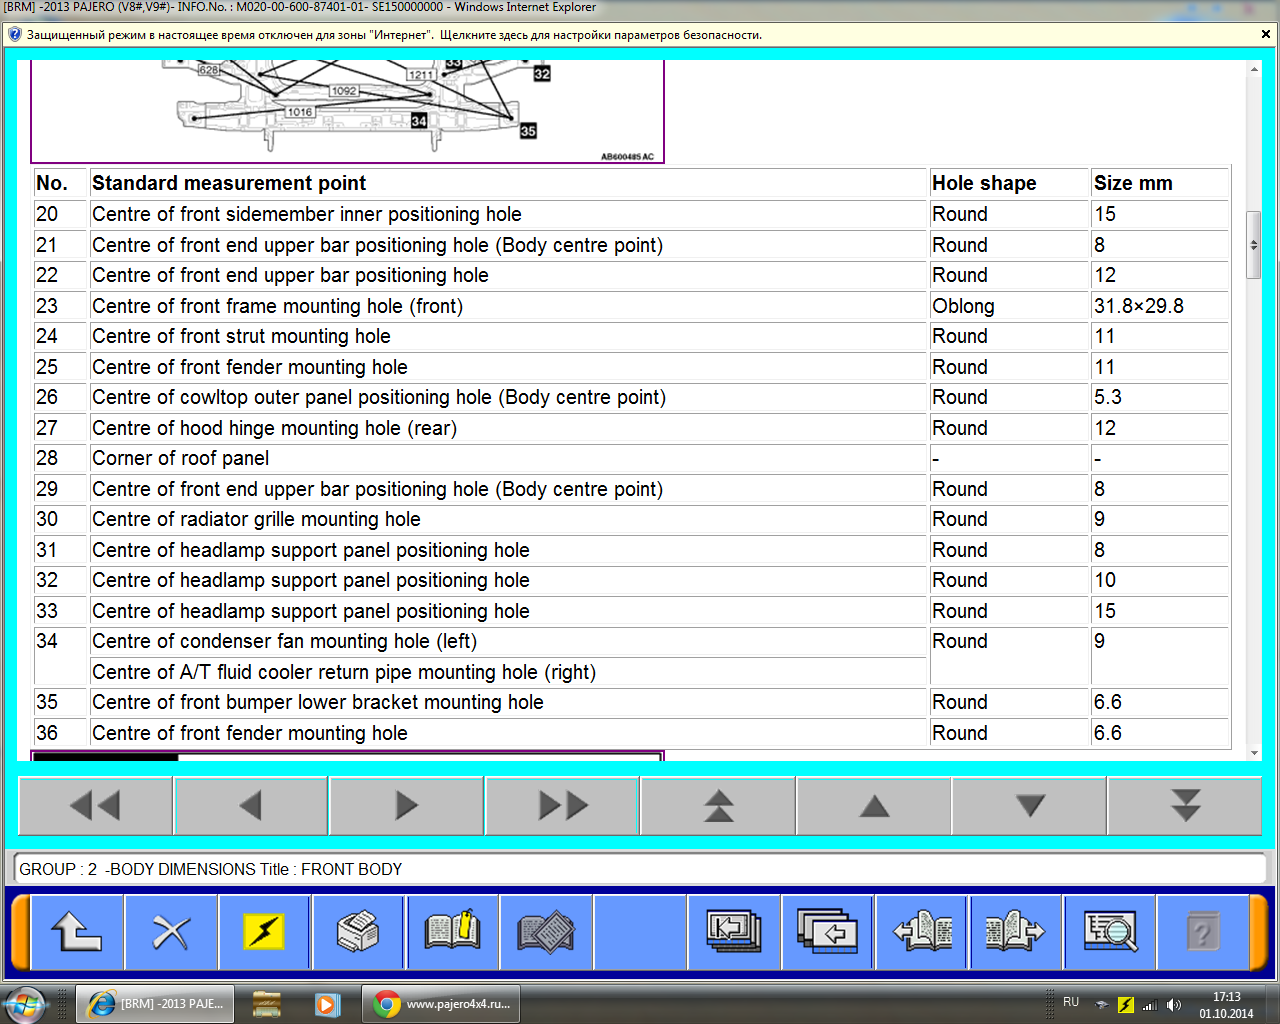The width and height of the screenshot is (1280, 1024).
Task: Open the book with yellow bookmark icon
Action: click(x=452, y=932)
